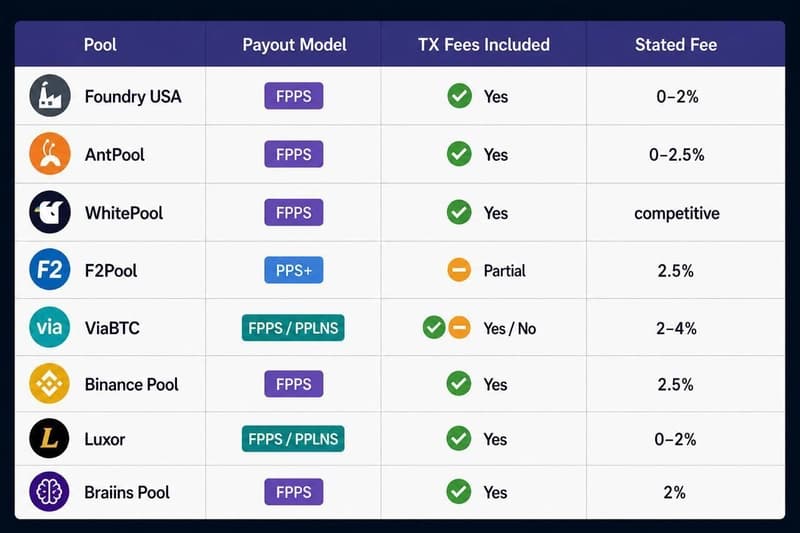Click the Pool column header
The height and width of the screenshot is (533, 800).
100,45
